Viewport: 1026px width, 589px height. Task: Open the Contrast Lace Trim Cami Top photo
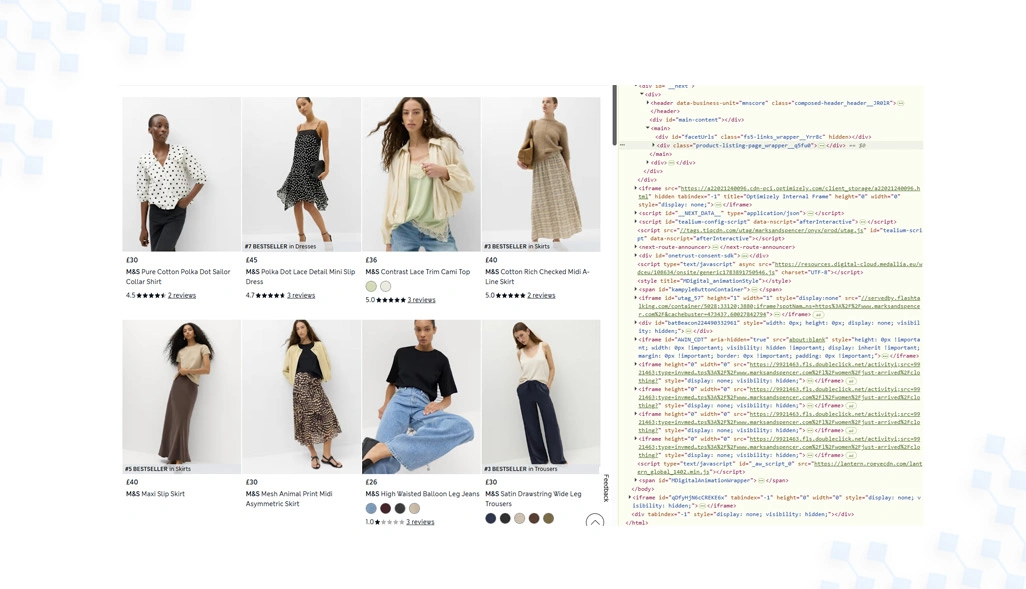421,174
